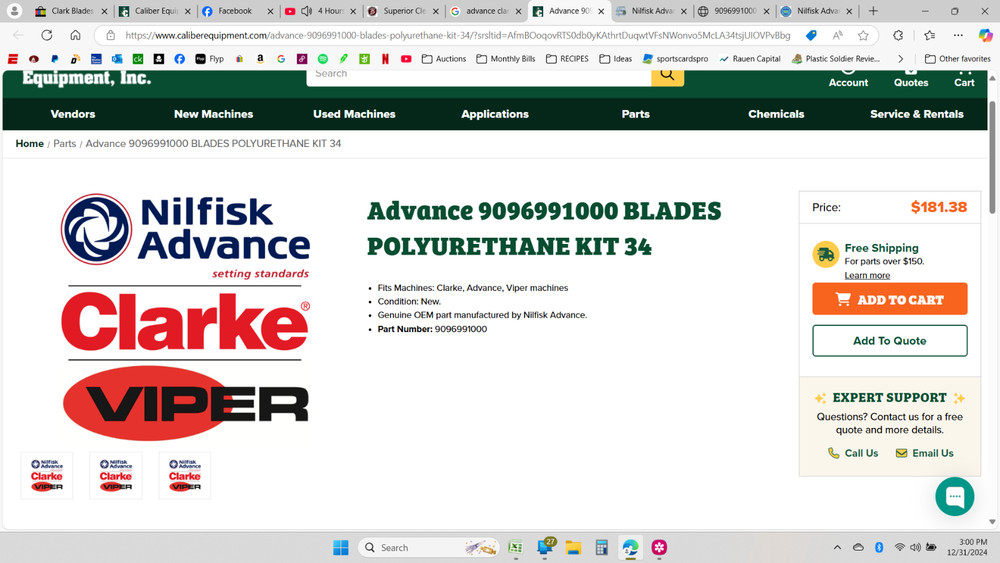Screen dimensions: 1000x563
Task: Open the Chemicals navigation menu
Action: coord(776,114)
